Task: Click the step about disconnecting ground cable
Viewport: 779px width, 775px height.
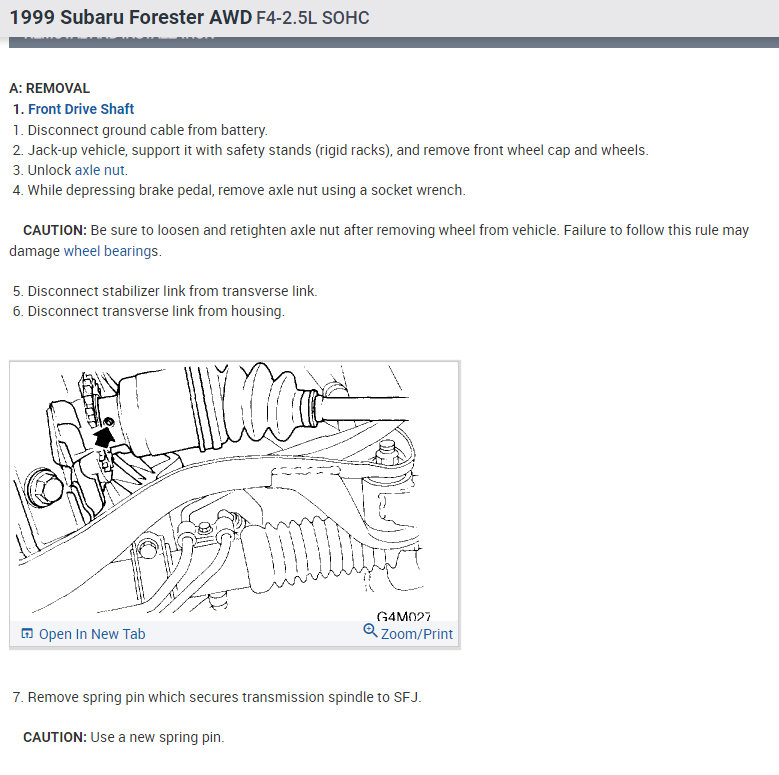Action: click(x=140, y=130)
